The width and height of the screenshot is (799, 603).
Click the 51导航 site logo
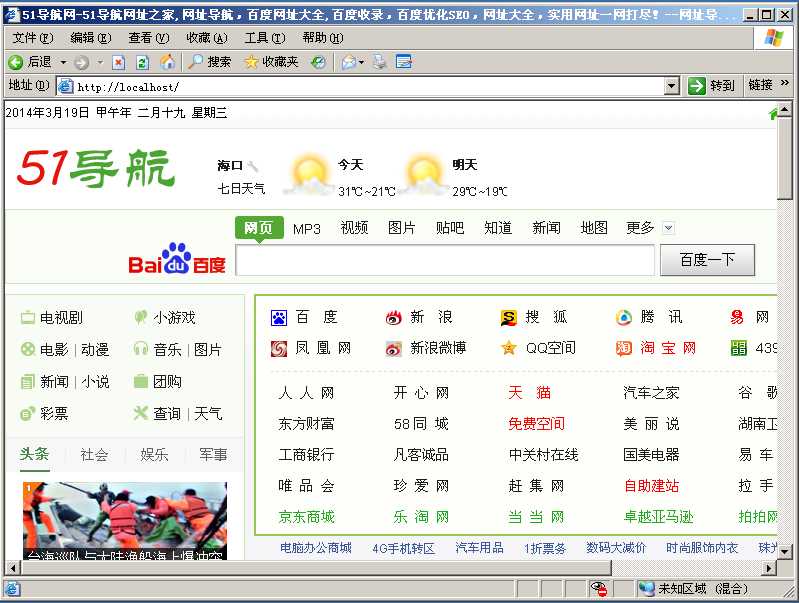(x=96, y=168)
